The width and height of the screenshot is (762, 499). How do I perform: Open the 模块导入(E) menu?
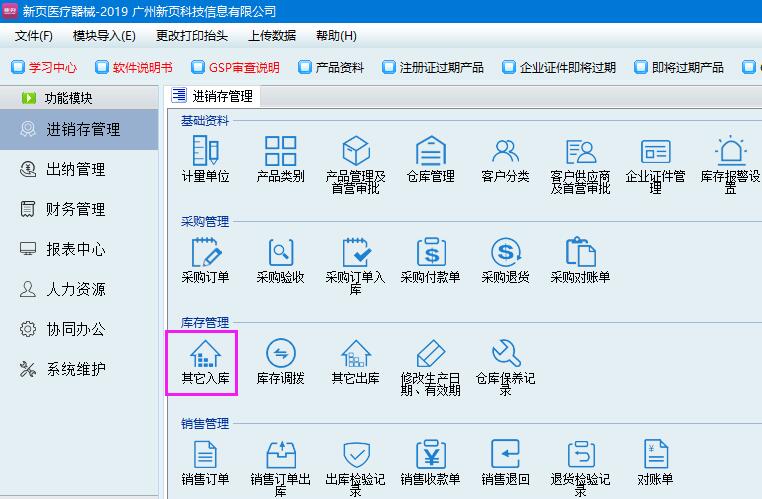[104, 36]
